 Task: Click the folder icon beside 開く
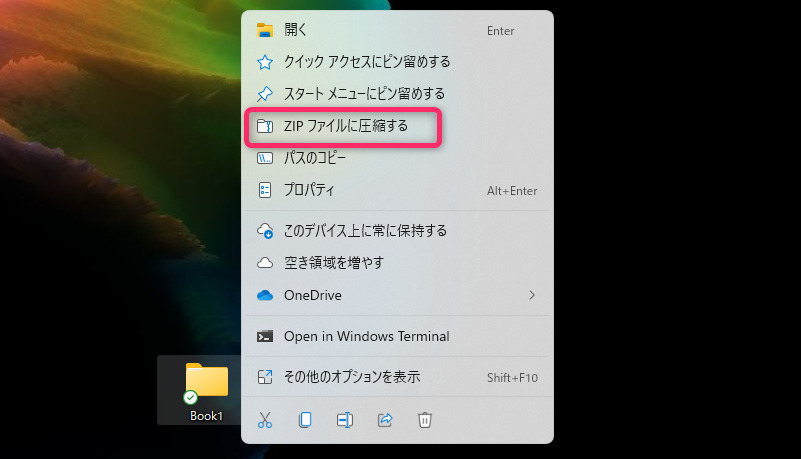coord(265,30)
